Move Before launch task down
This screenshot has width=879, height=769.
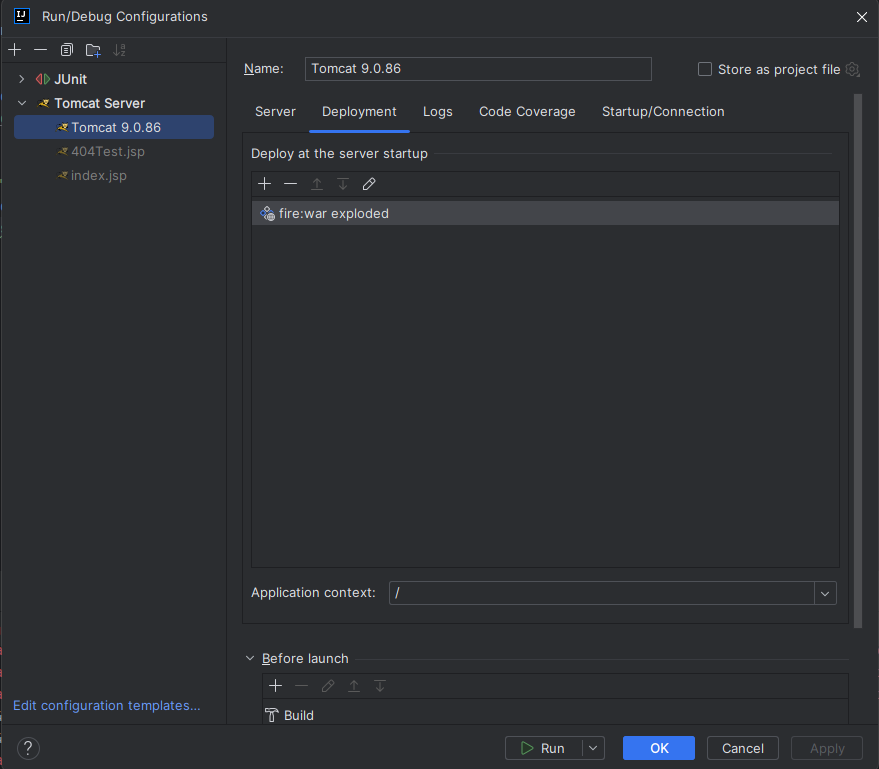pyautogui.click(x=380, y=685)
